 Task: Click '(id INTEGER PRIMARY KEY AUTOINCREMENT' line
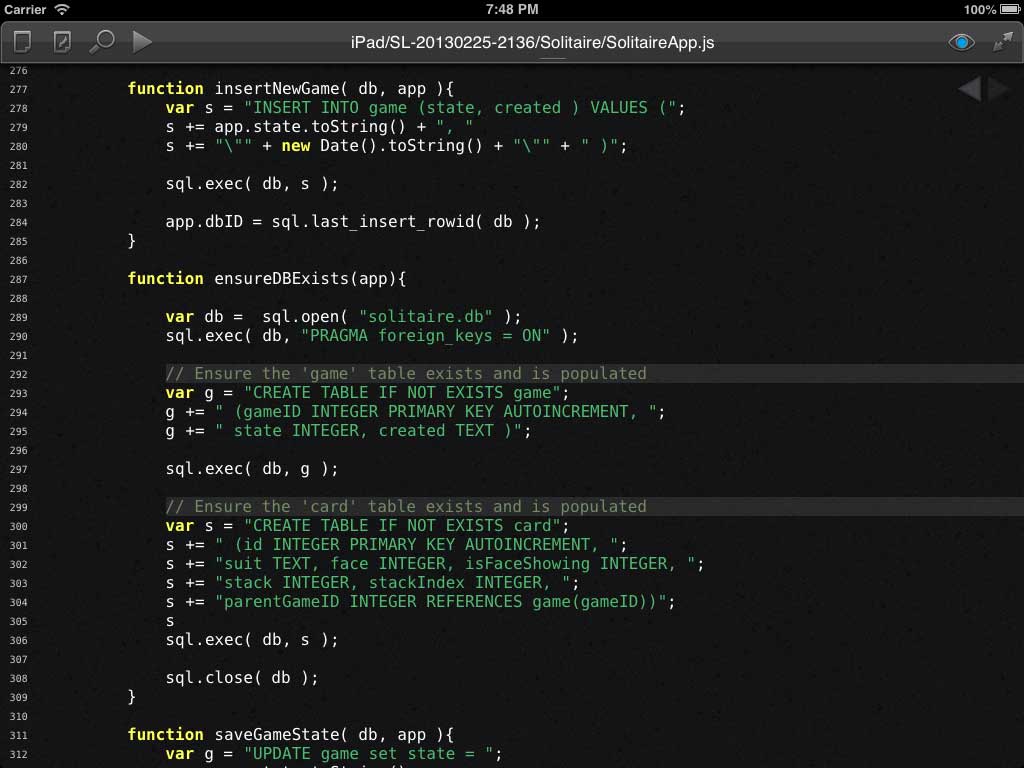tap(396, 545)
